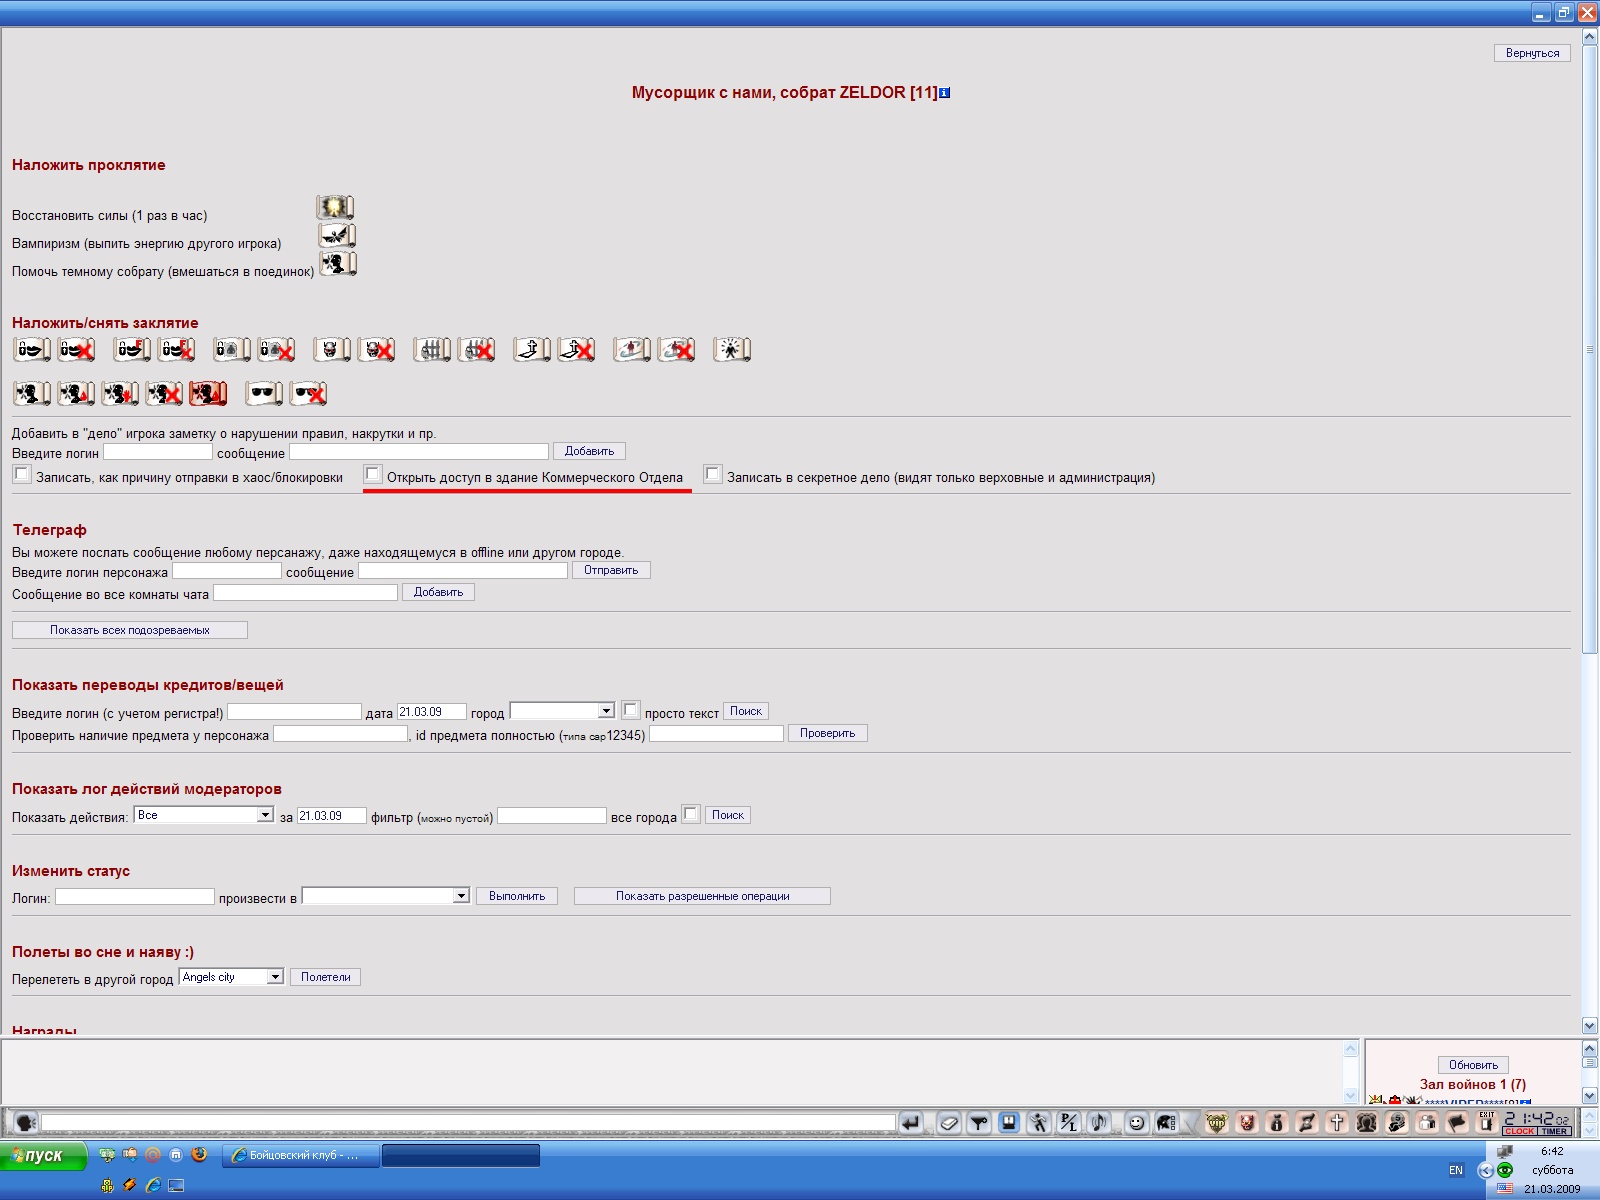Click the eraser clear chat icon

949,1123
